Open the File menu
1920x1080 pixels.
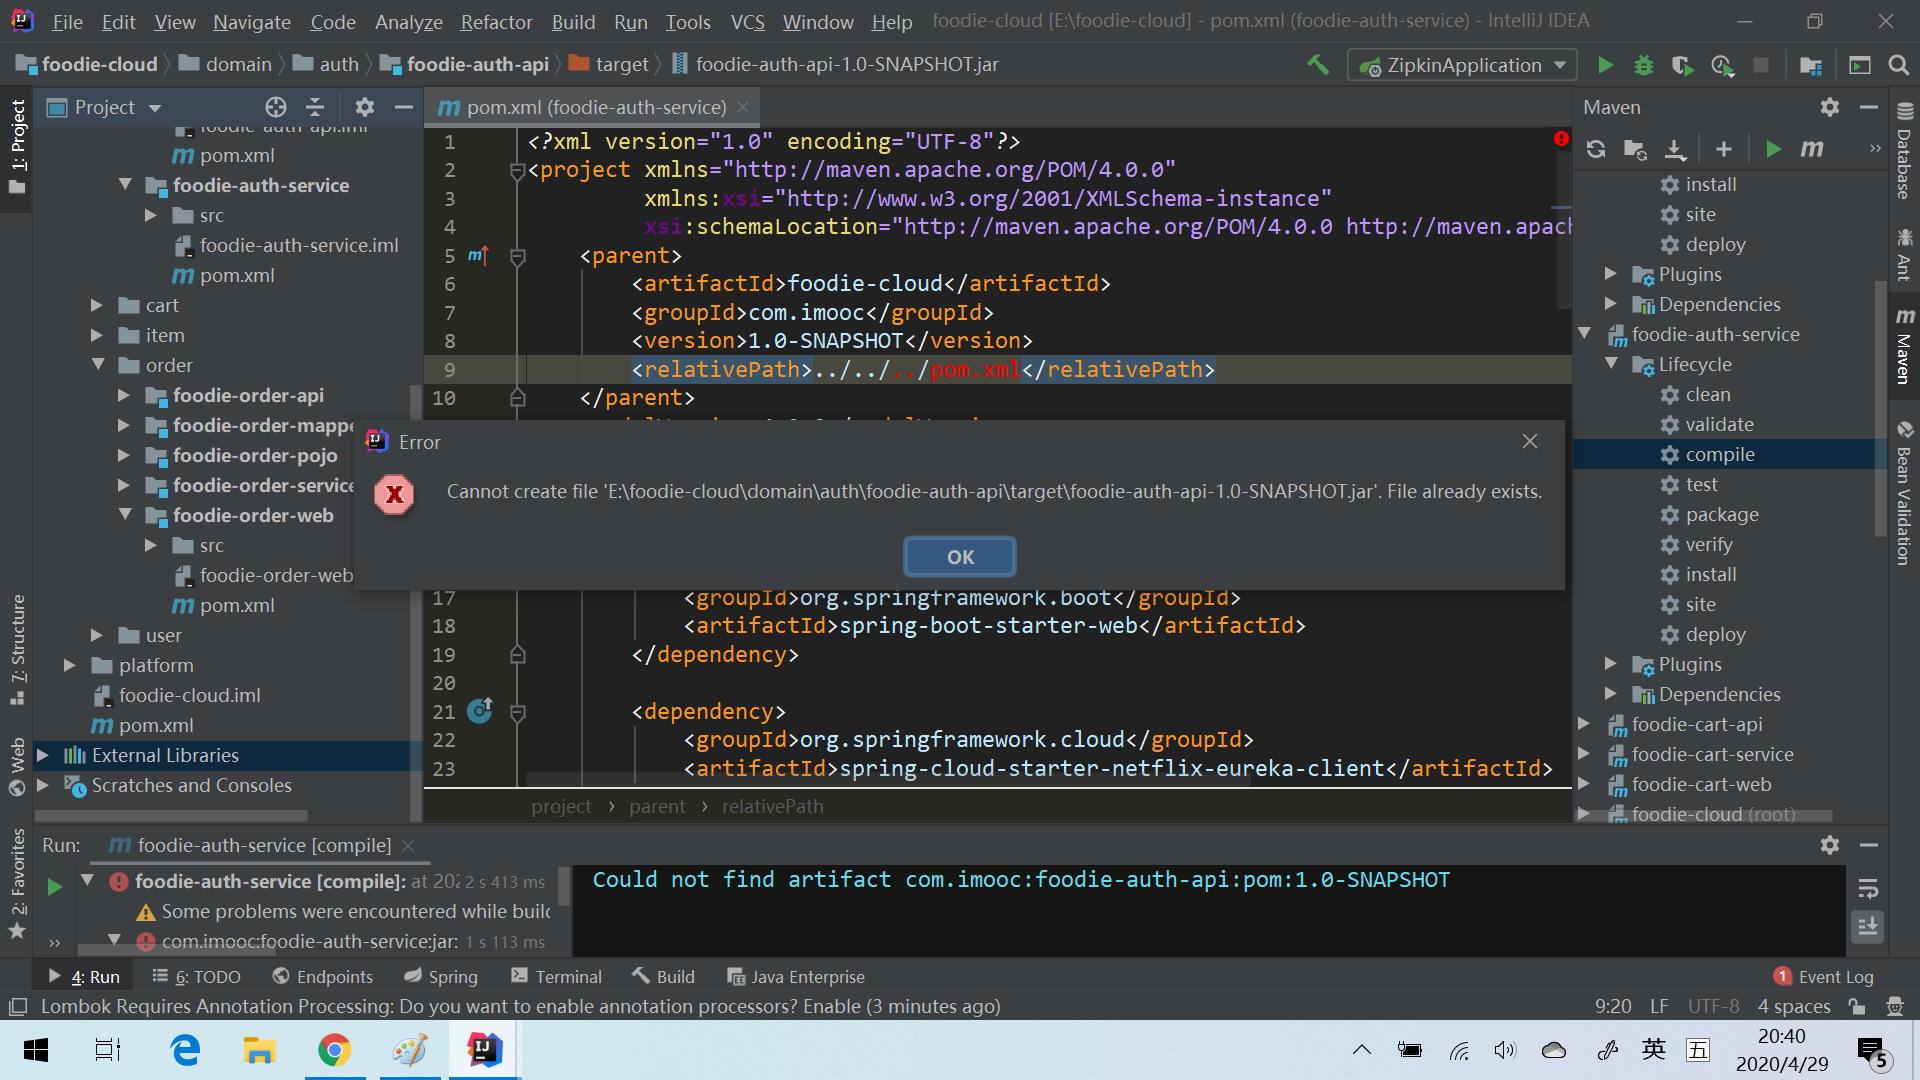[x=67, y=21]
